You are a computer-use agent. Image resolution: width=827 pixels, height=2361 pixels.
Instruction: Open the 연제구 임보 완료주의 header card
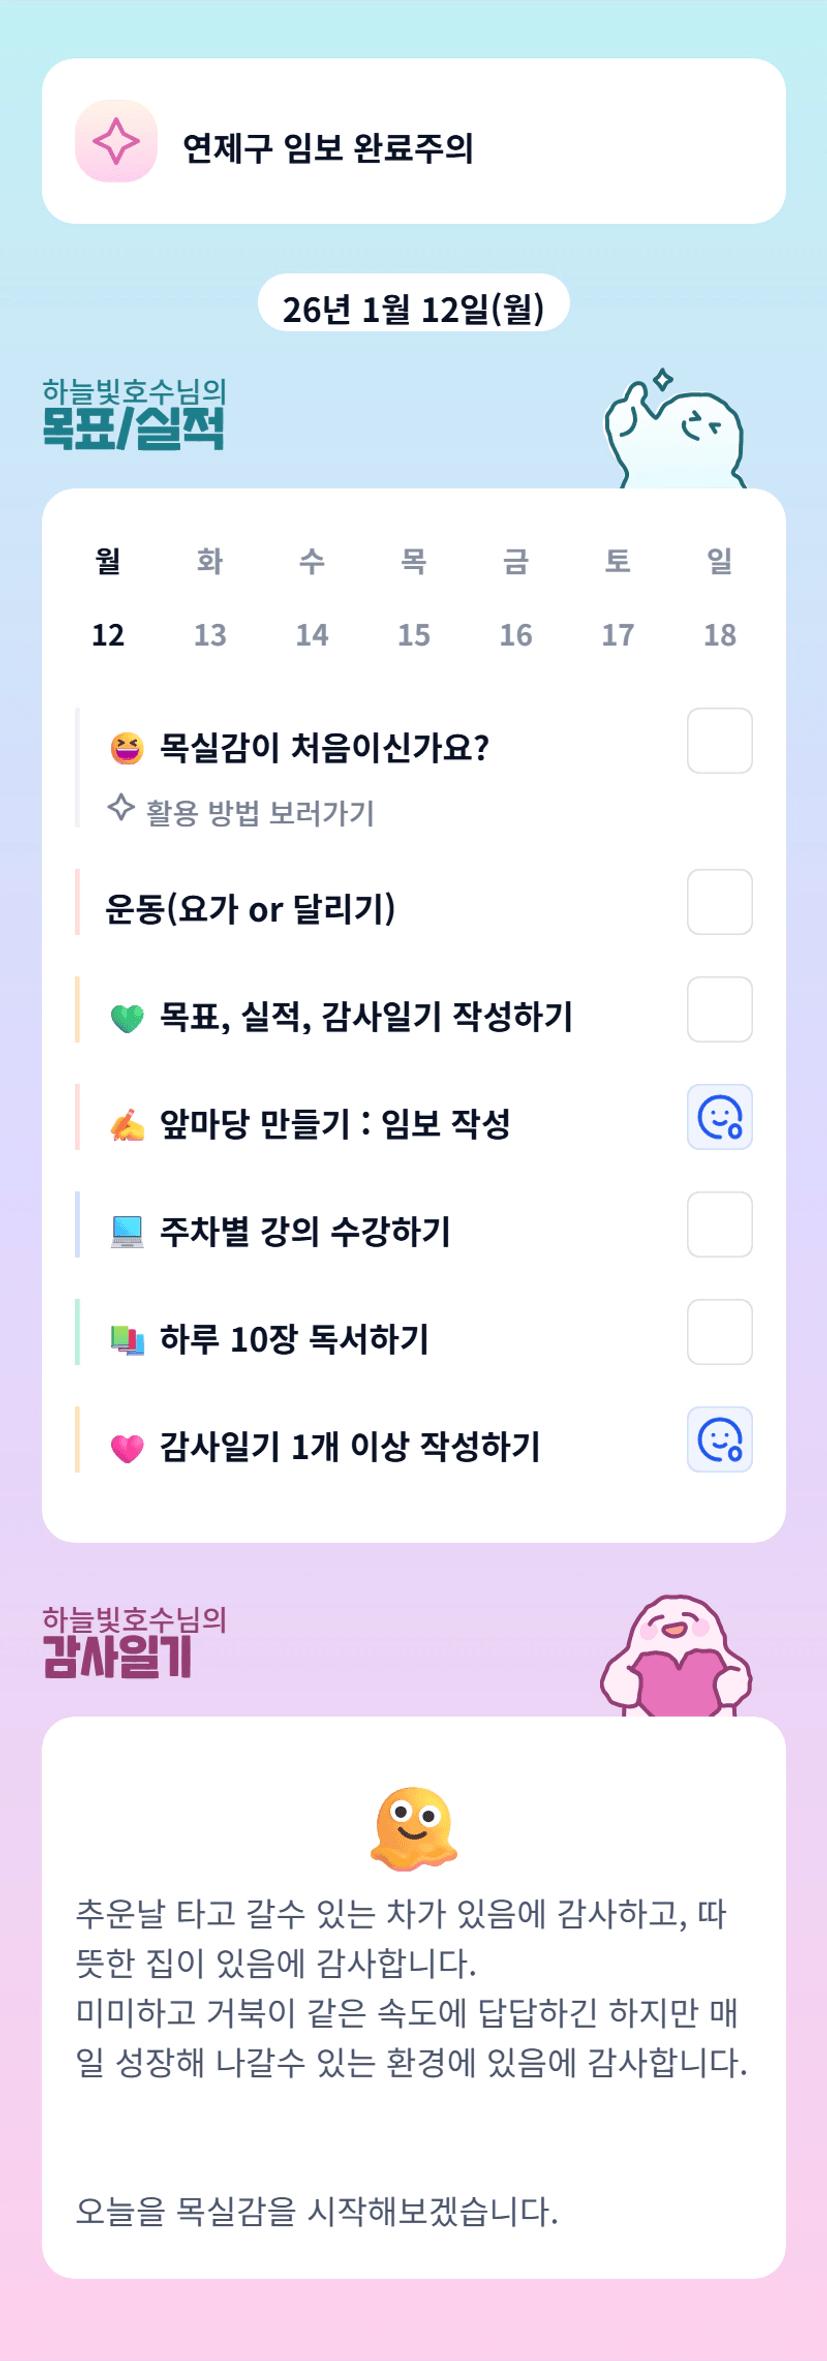click(413, 142)
